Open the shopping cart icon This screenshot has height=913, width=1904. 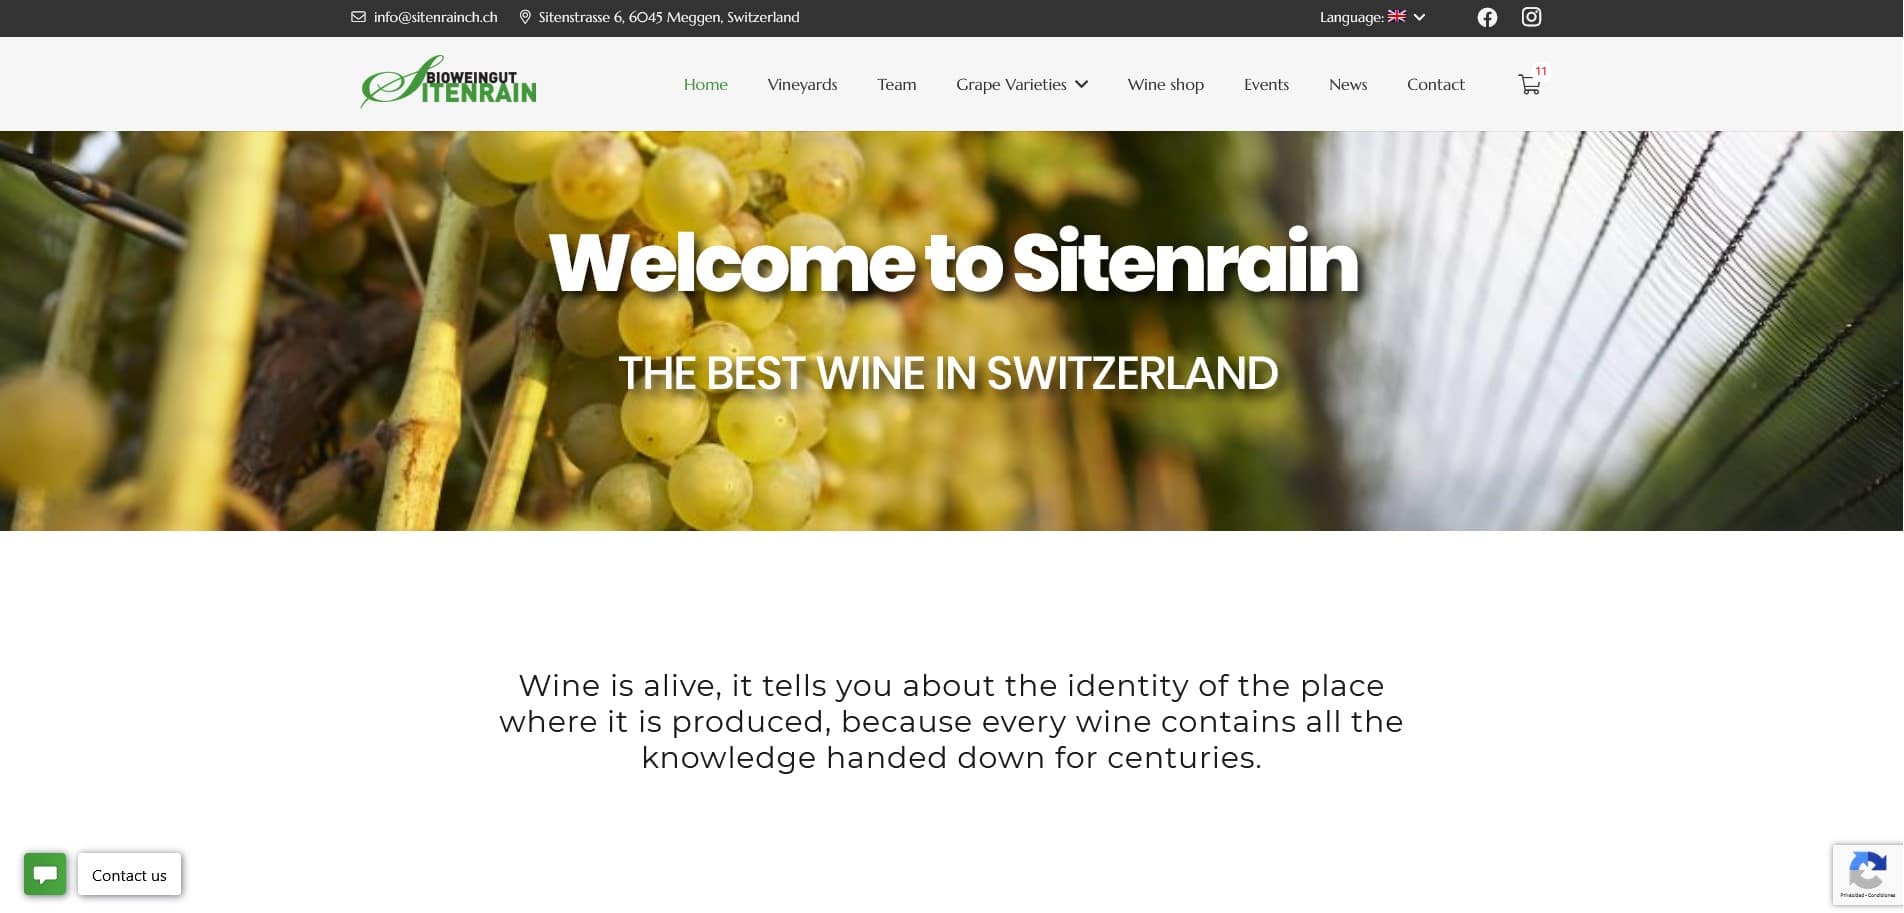[x=1529, y=85]
